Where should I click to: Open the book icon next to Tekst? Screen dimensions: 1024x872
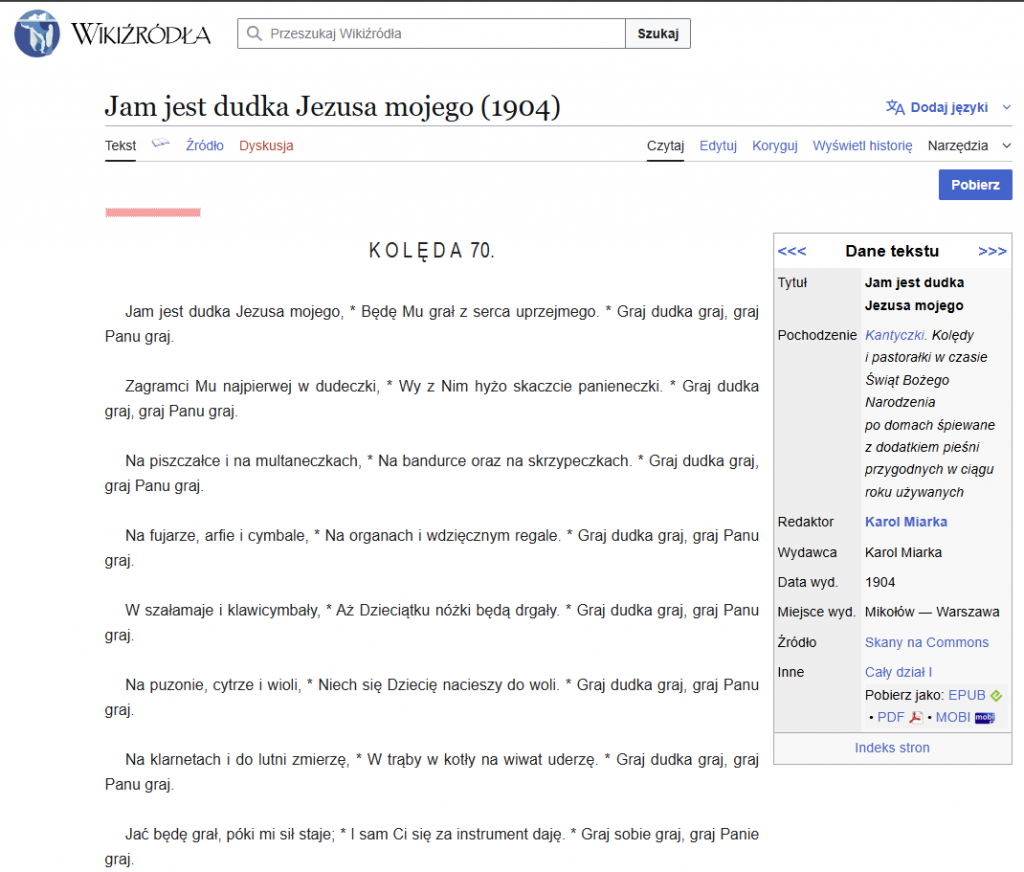point(161,145)
